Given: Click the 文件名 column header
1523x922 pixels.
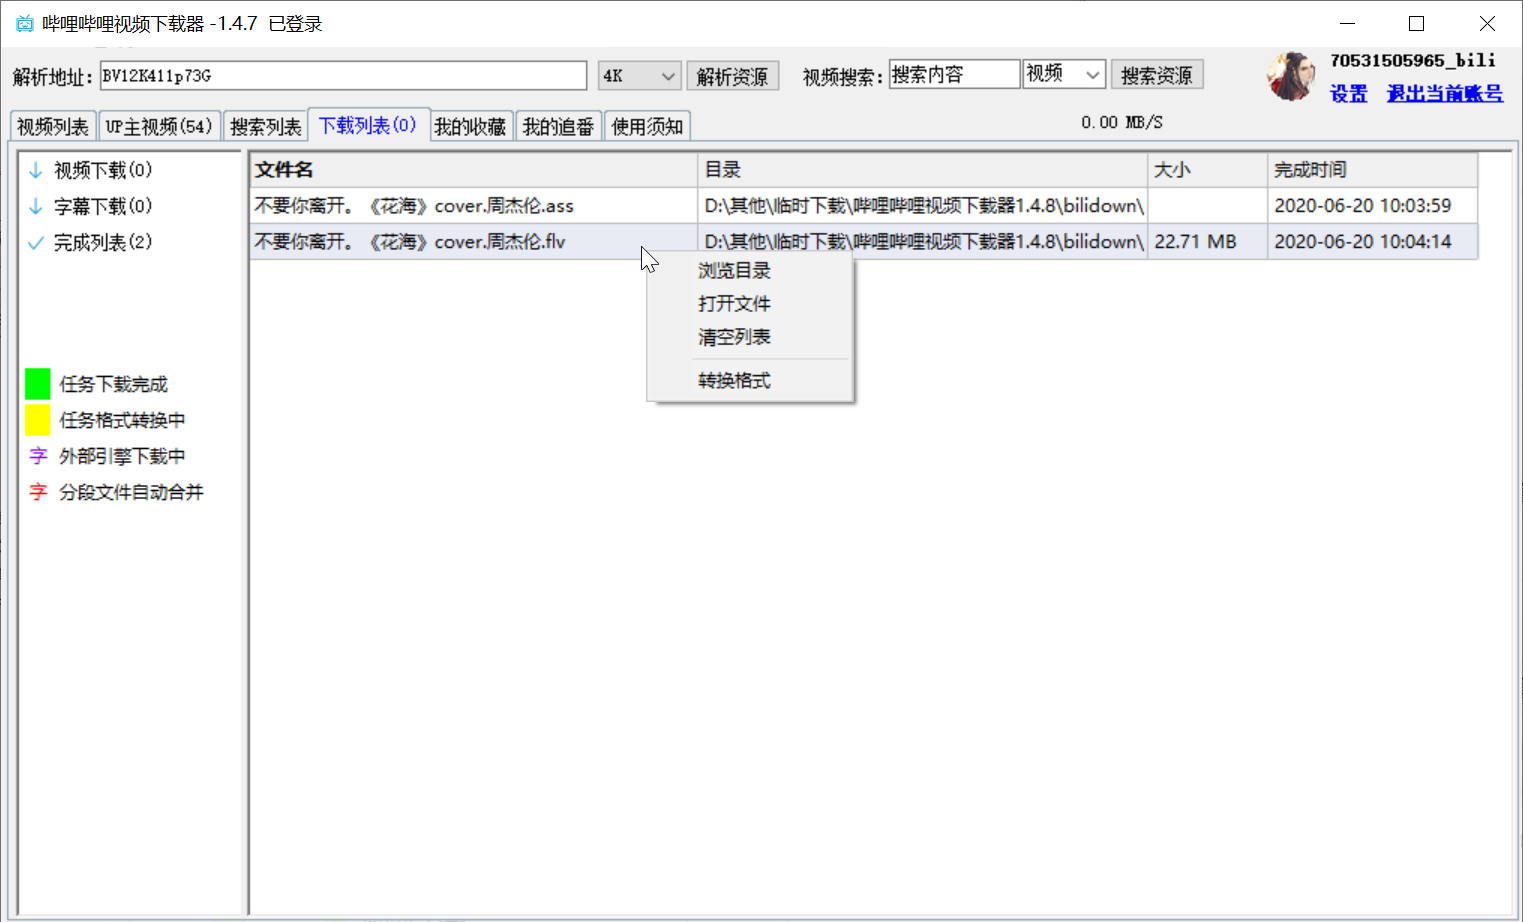Looking at the screenshot, I should 473,170.
